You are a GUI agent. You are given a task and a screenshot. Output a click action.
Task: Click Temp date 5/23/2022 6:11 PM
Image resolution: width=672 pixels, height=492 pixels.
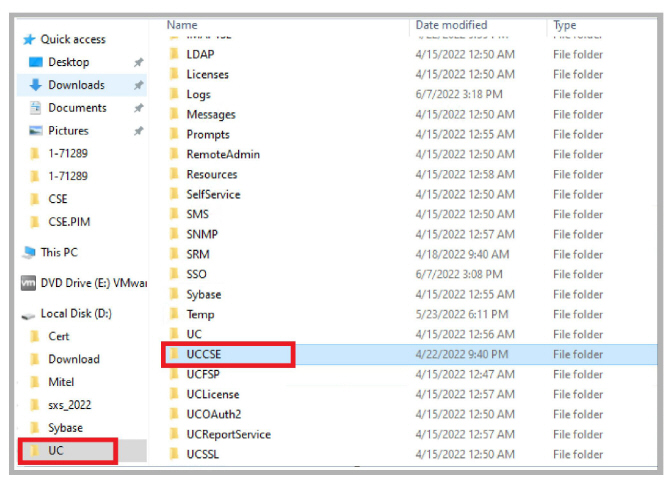pyautogui.click(x=462, y=314)
